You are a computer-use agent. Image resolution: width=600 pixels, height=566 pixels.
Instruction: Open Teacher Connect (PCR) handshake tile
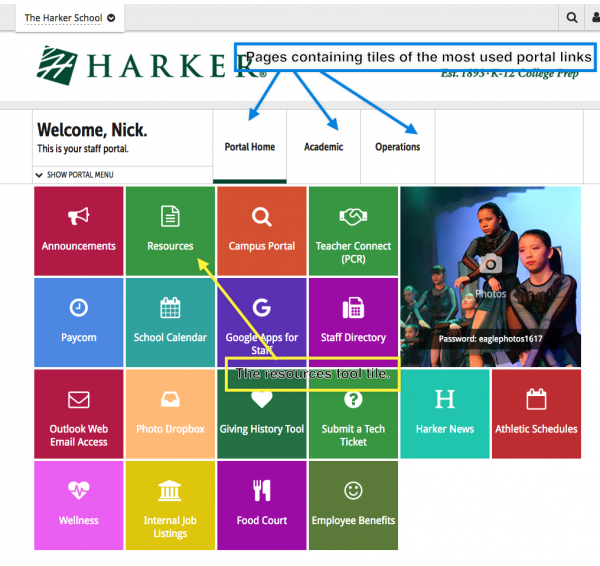coord(353,231)
